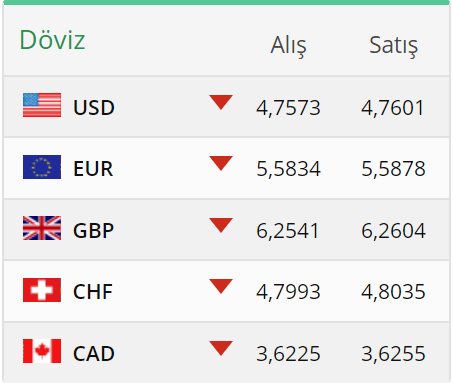Click the Canadian flag icon

pos(42,351)
